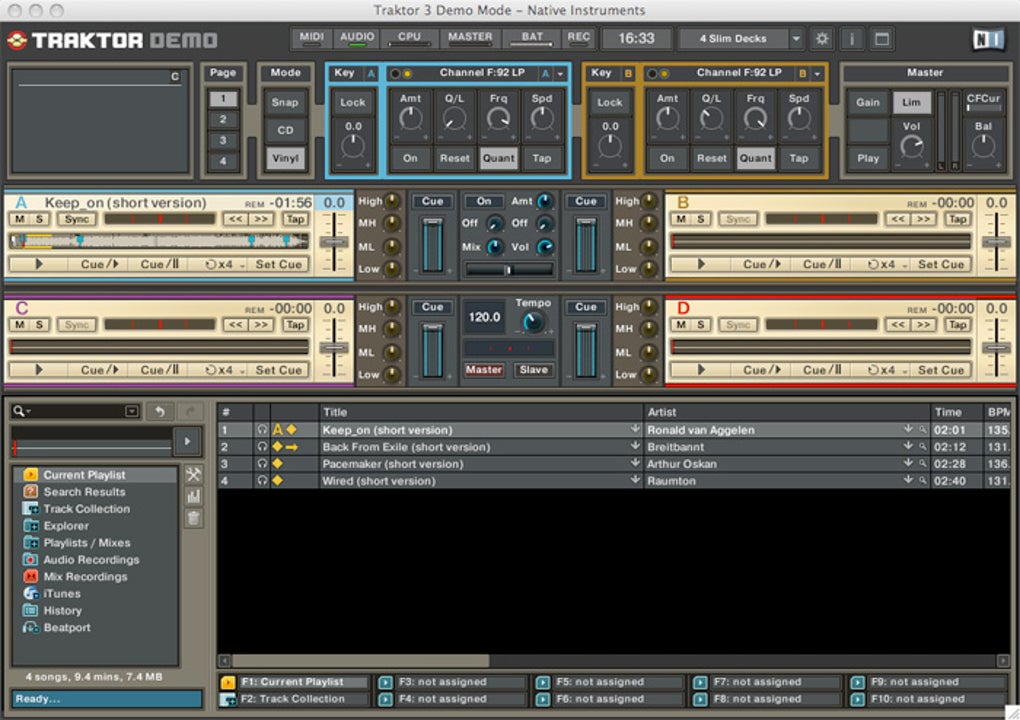Click the crossfader slider in the mixer
This screenshot has width=1020, height=720.
click(x=508, y=269)
